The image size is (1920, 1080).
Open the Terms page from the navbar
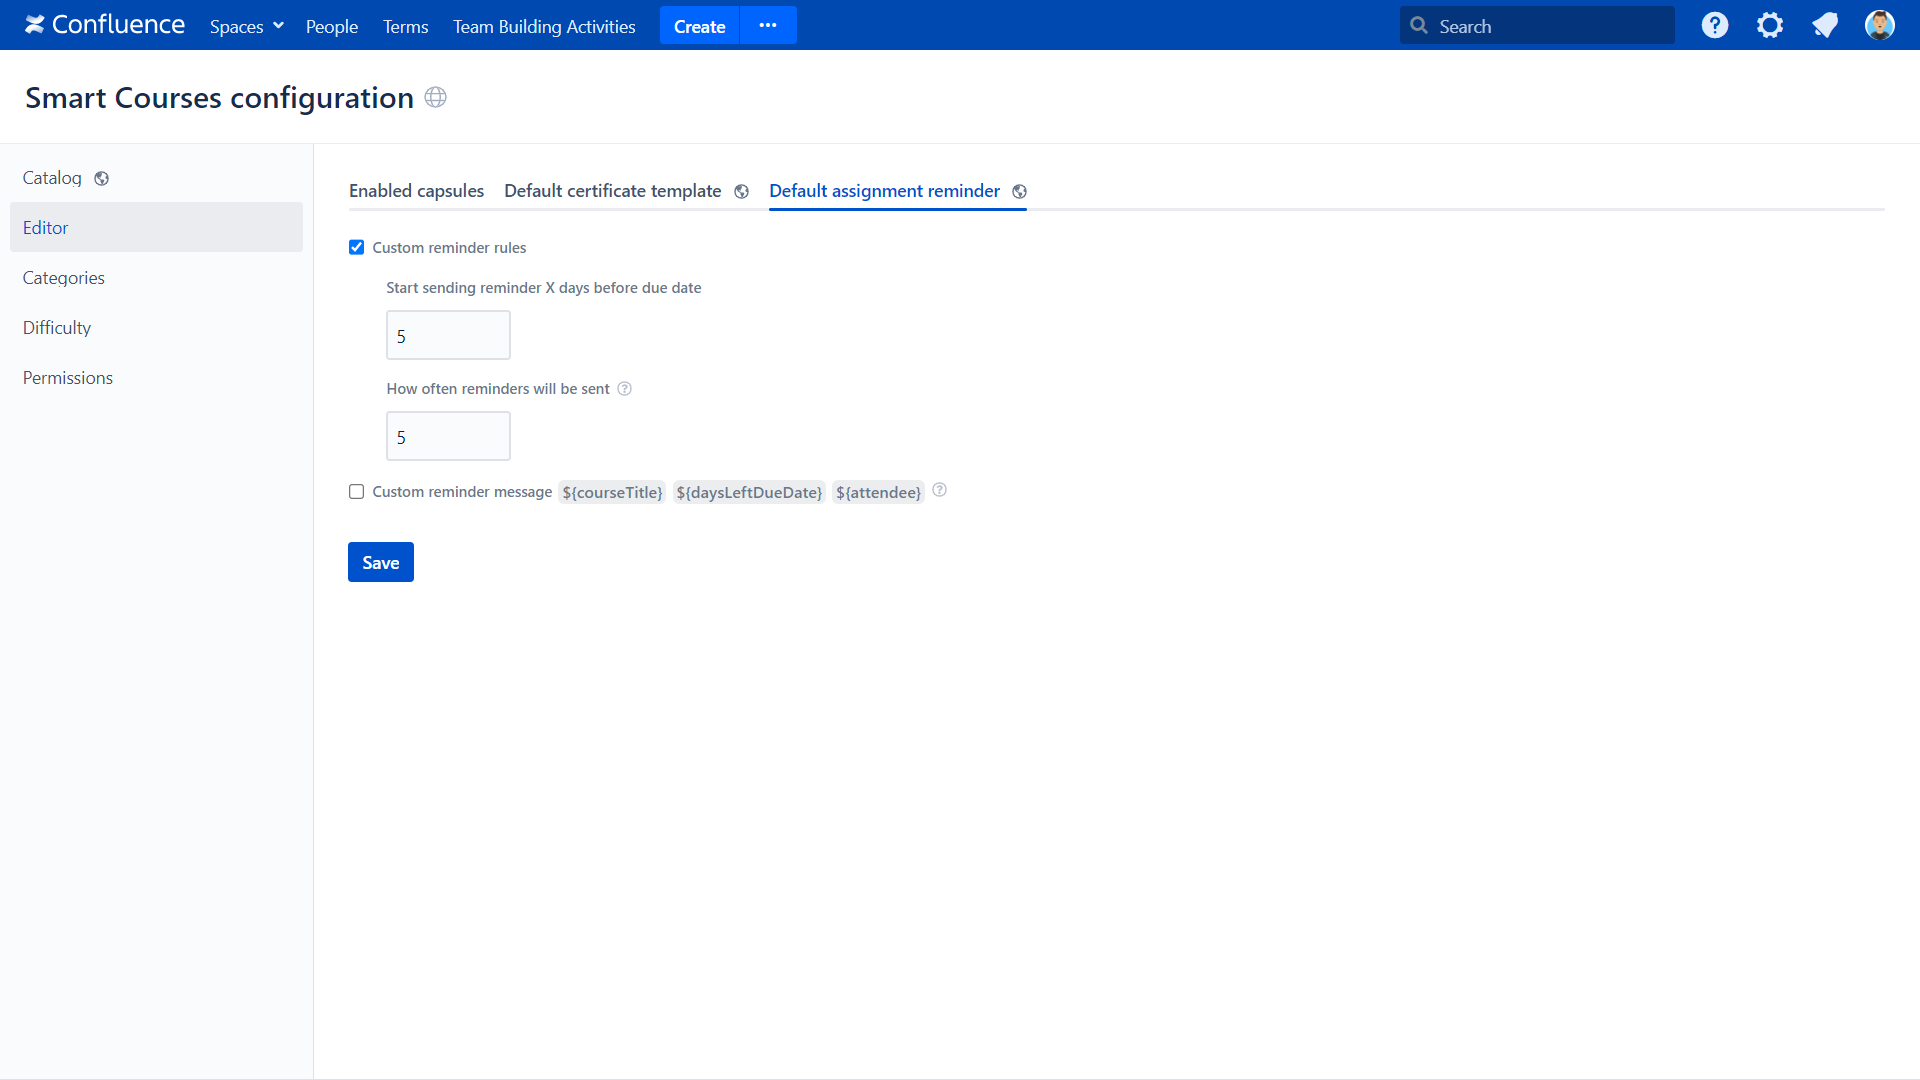pyautogui.click(x=404, y=26)
